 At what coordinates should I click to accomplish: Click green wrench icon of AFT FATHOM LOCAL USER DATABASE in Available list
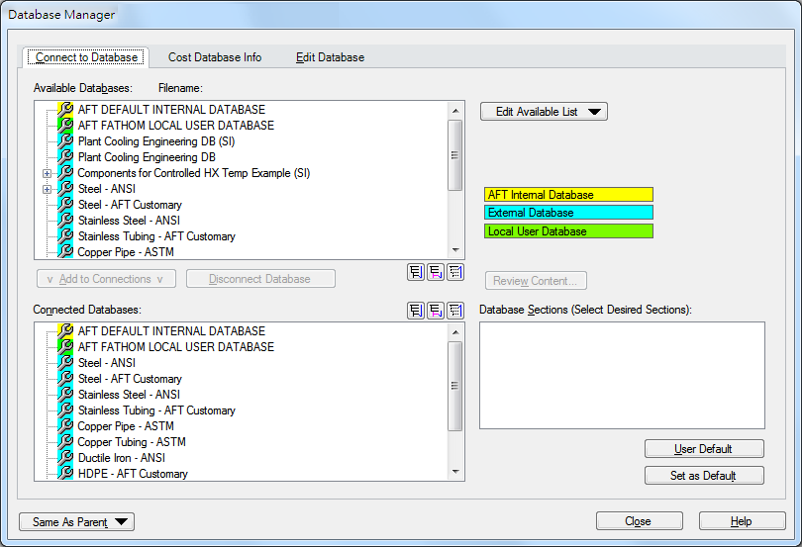pyautogui.click(x=65, y=125)
